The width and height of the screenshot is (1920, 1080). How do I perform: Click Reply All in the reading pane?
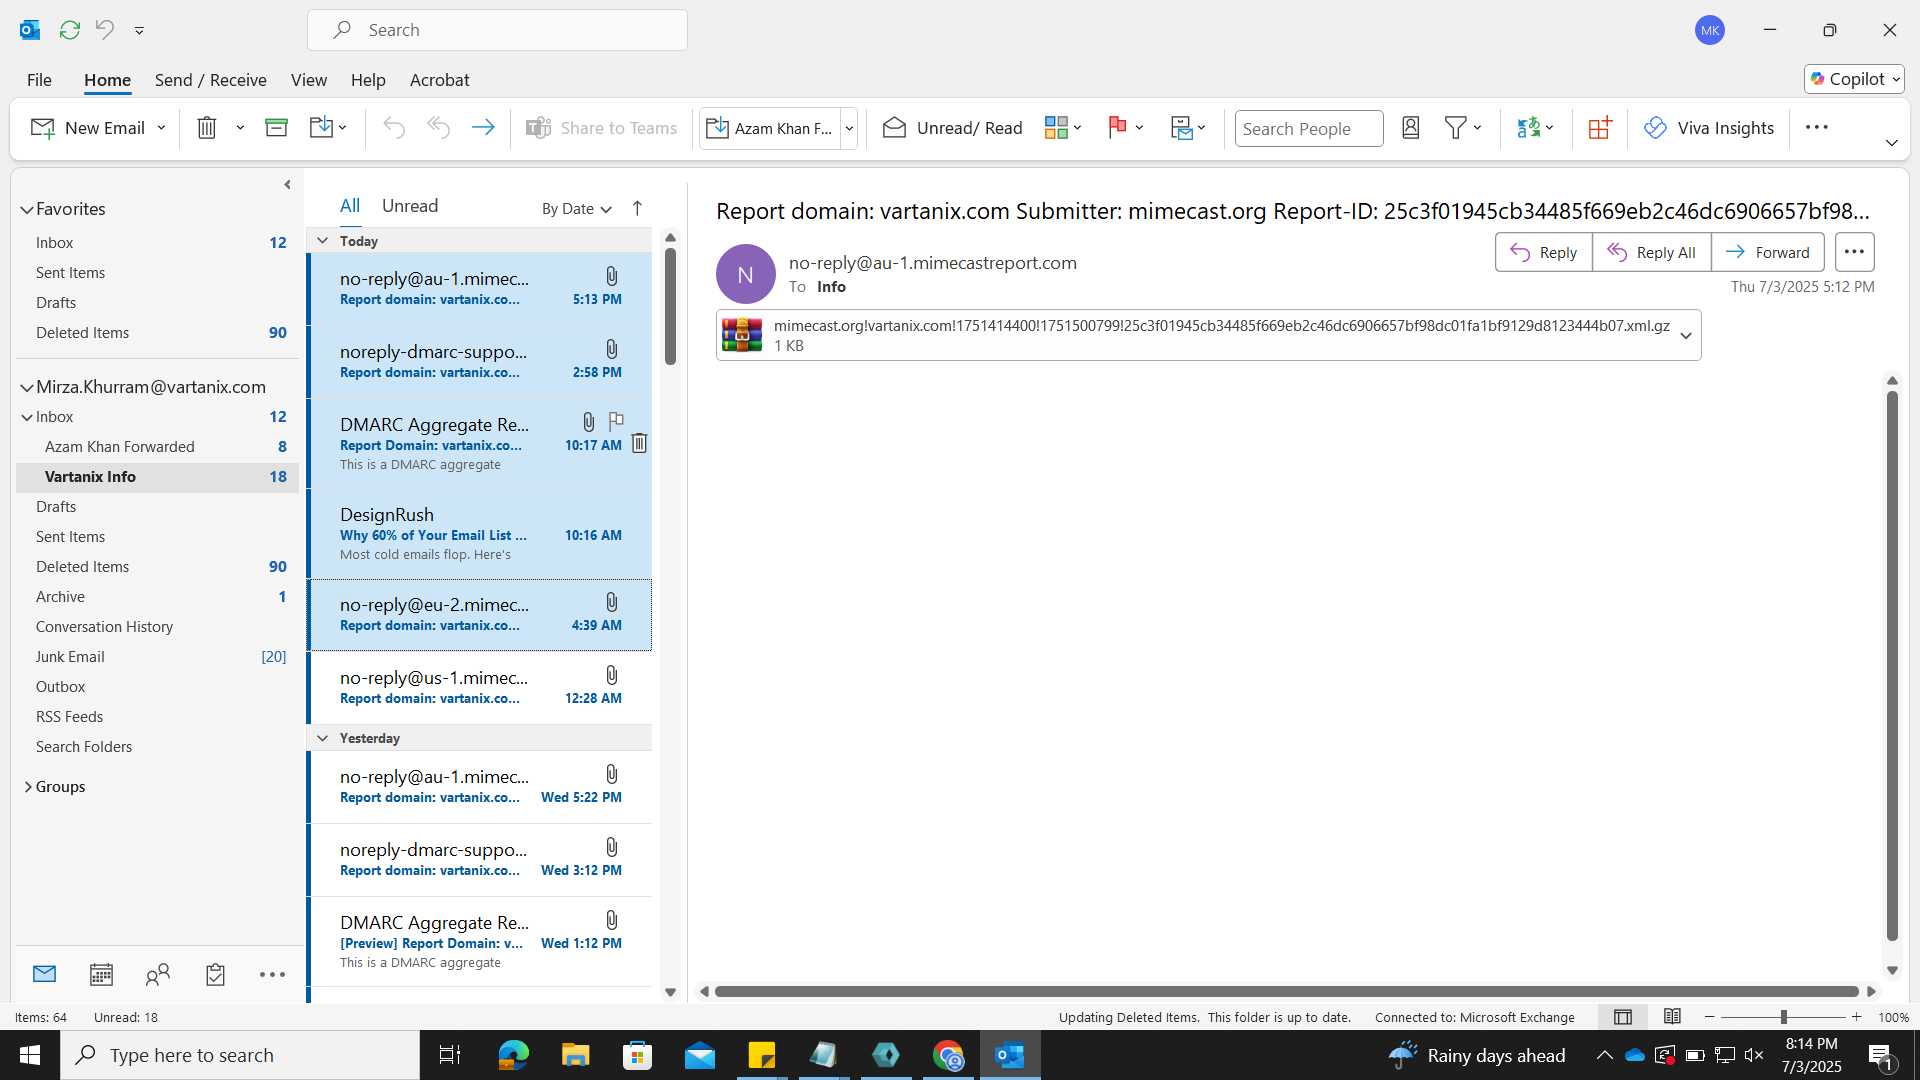[1652, 252]
